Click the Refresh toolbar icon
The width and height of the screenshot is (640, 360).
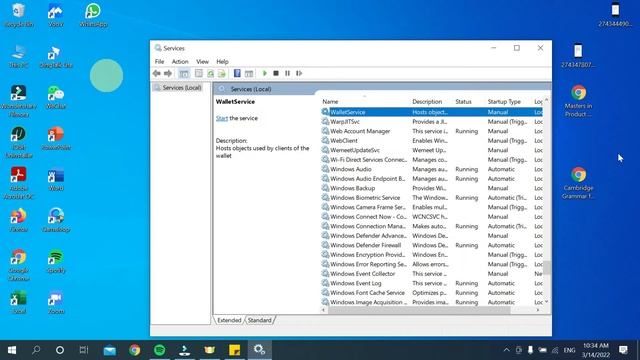pyautogui.click(x=211, y=73)
